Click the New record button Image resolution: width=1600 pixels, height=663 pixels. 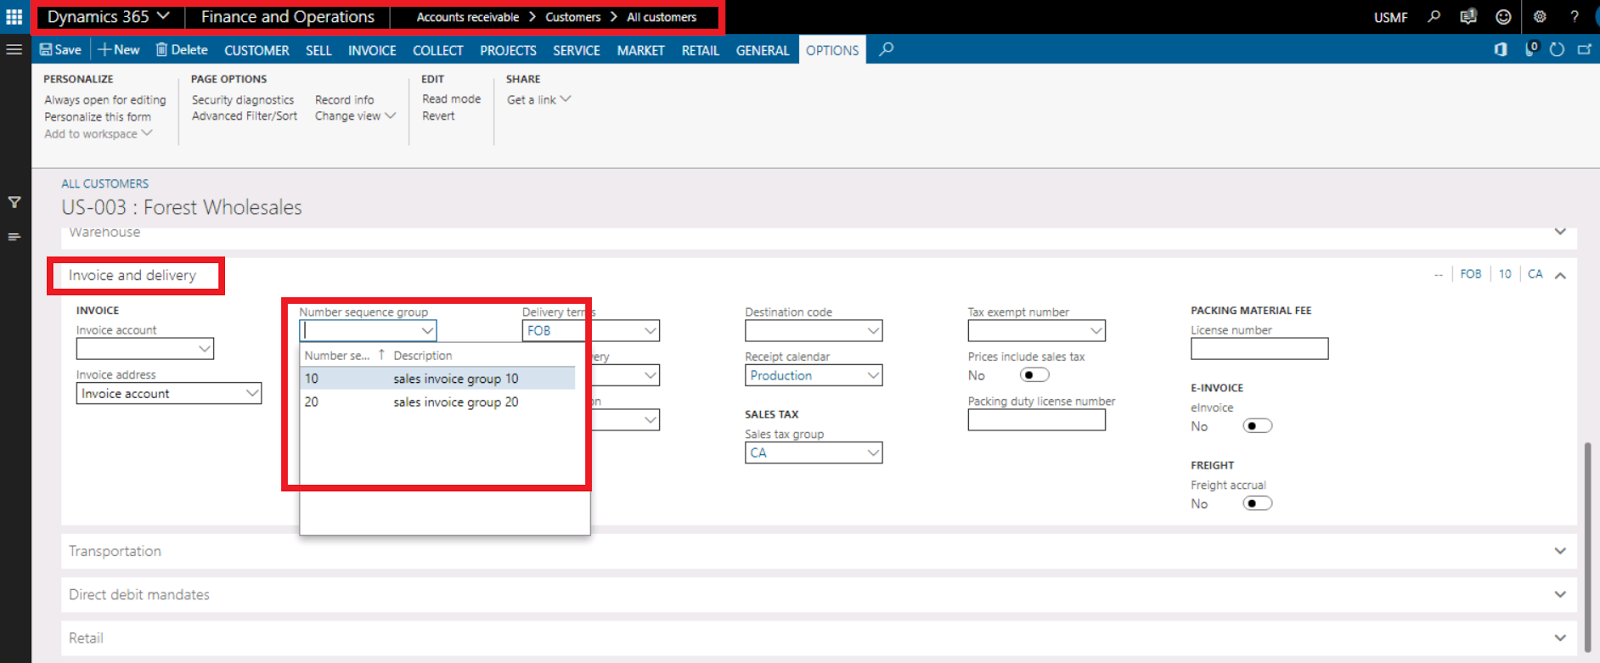tap(119, 49)
